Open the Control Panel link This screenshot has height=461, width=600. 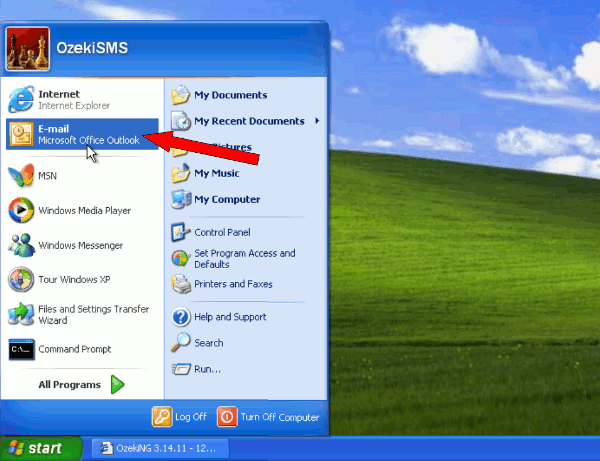pyautogui.click(x=222, y=232)
